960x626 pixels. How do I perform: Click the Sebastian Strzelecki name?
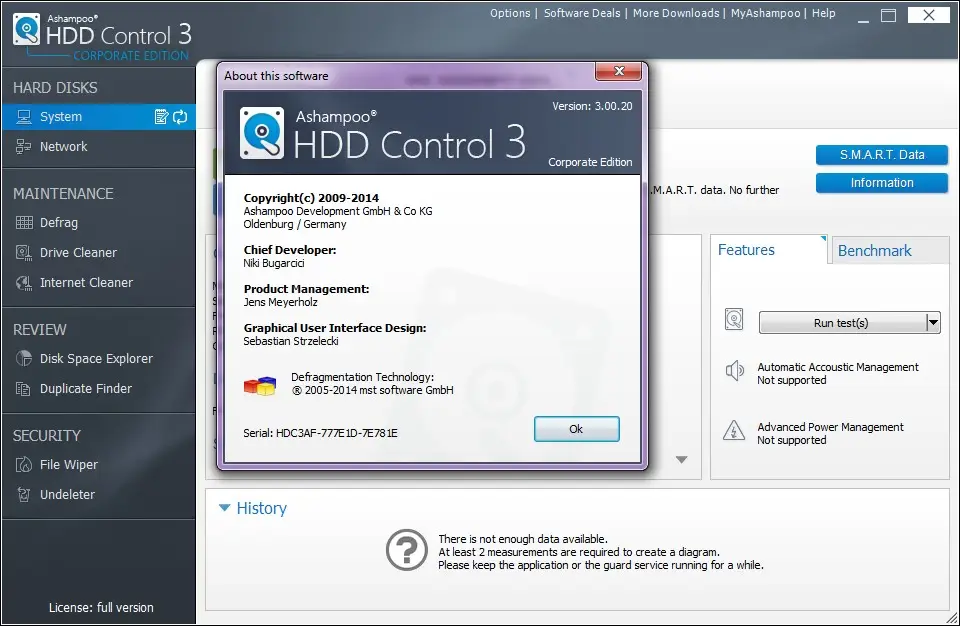click(x=291, y=341)
